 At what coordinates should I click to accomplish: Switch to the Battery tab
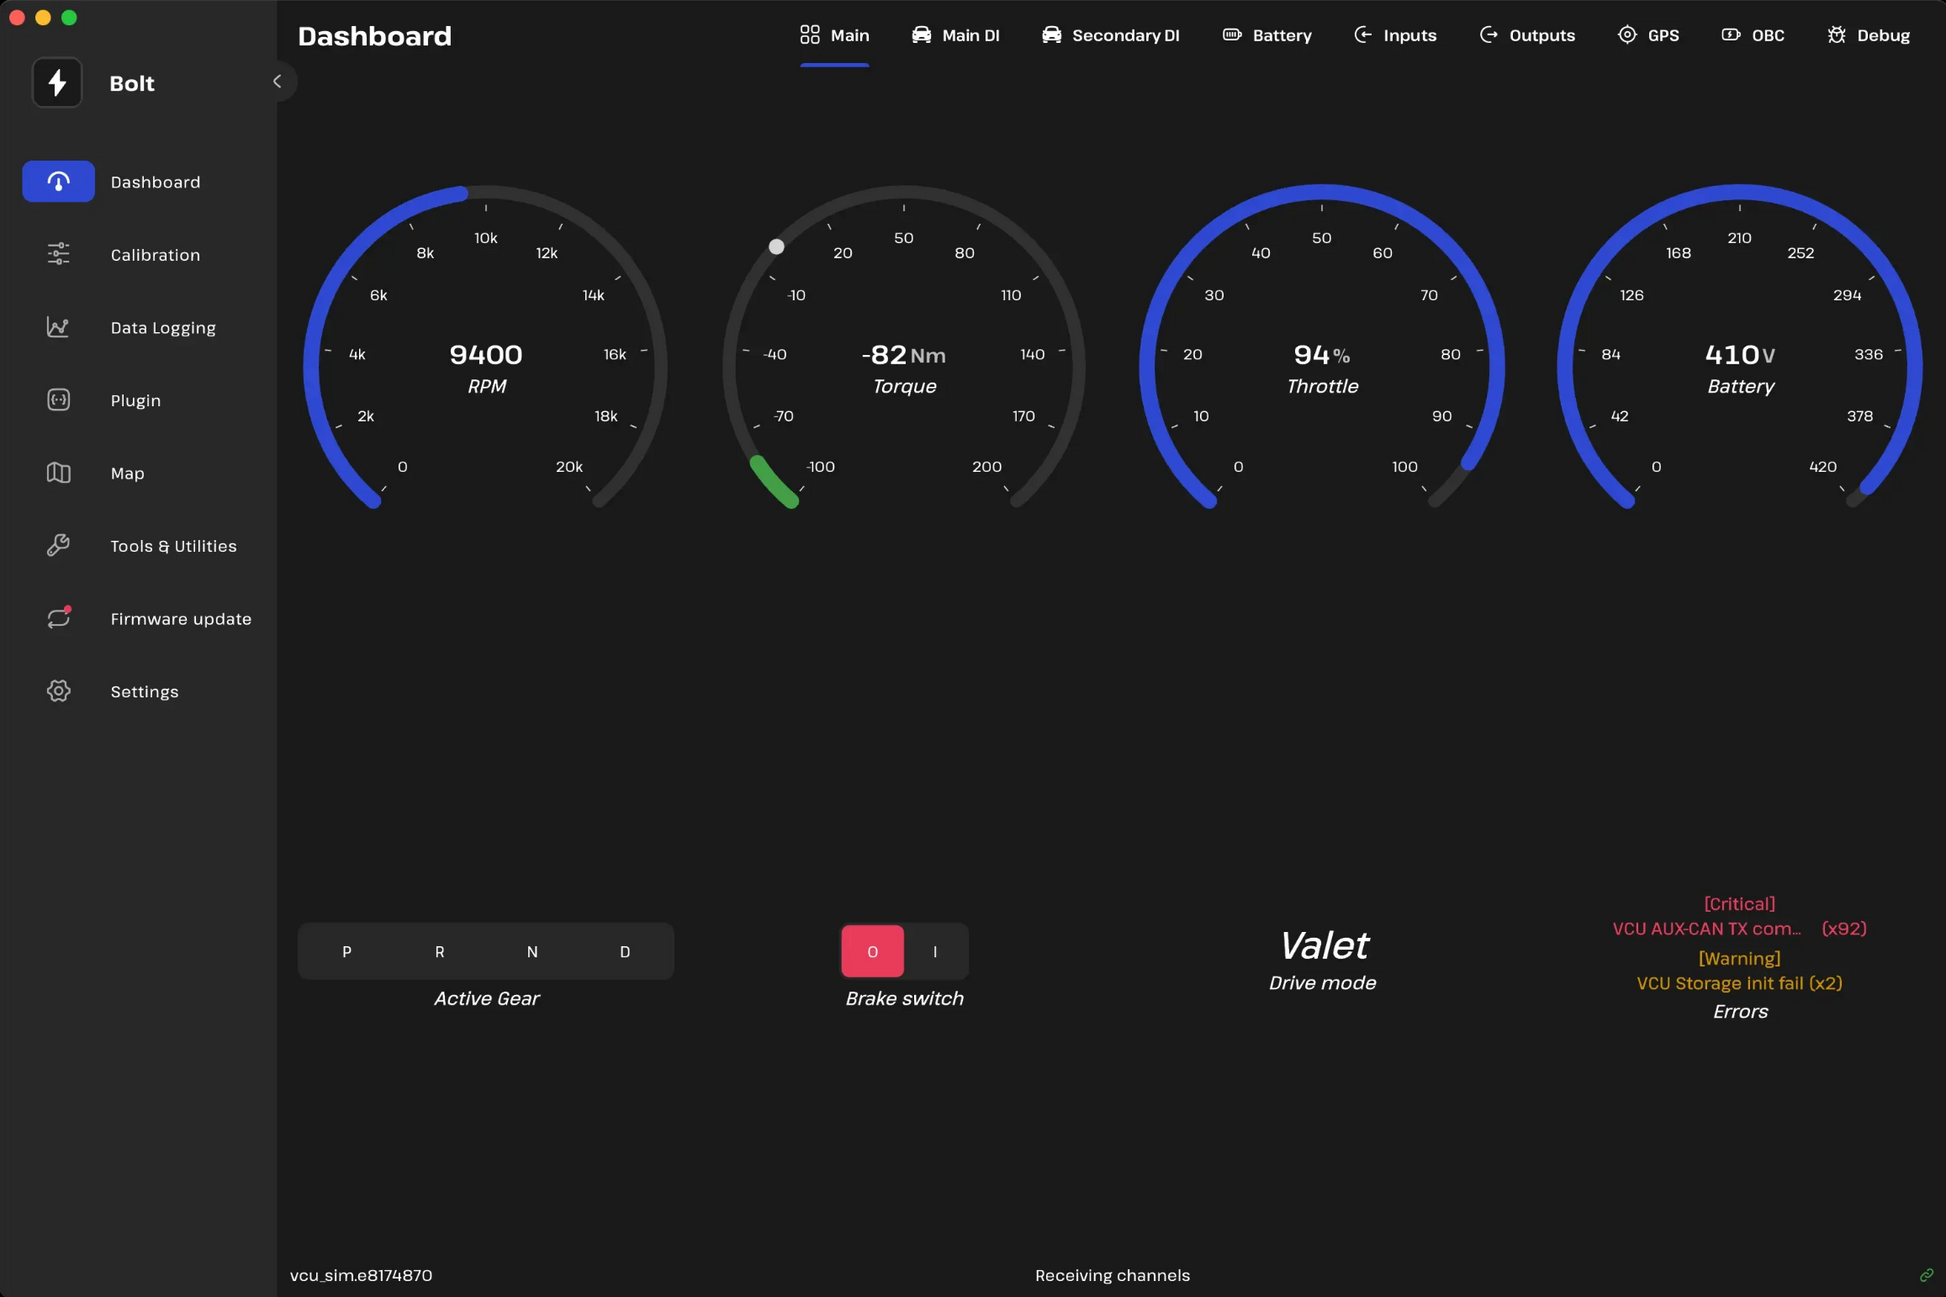[x=1266, y=35]
